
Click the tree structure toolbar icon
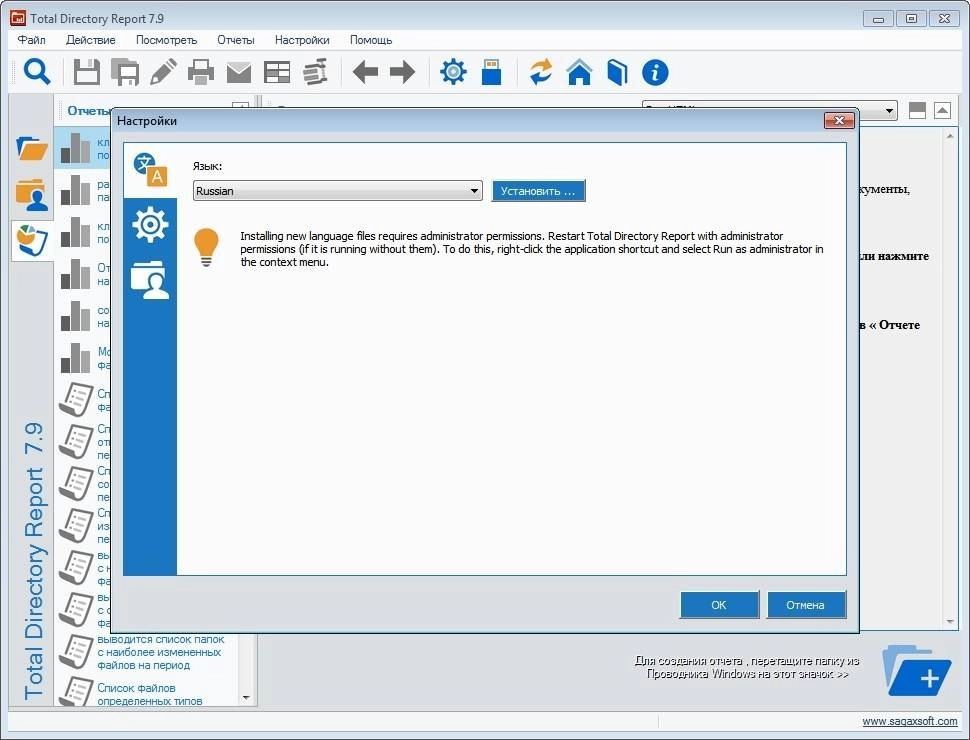point(315,72)
